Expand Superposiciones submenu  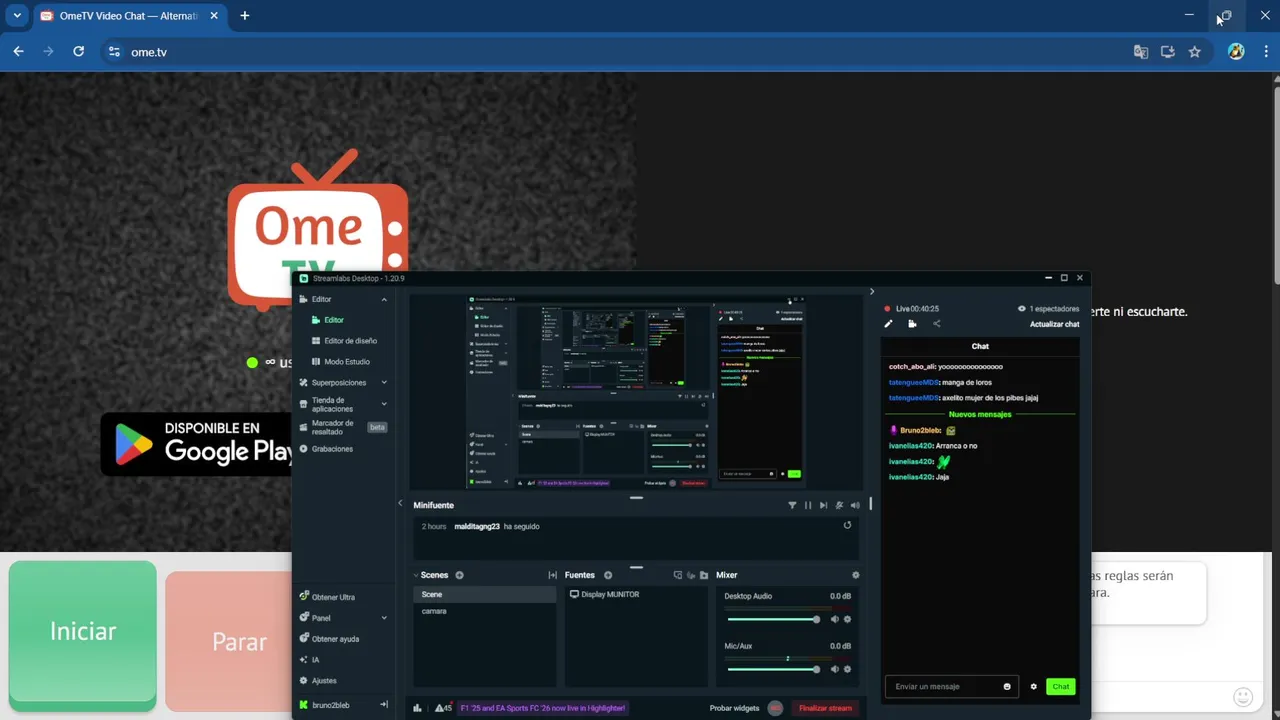pos(384,383)
